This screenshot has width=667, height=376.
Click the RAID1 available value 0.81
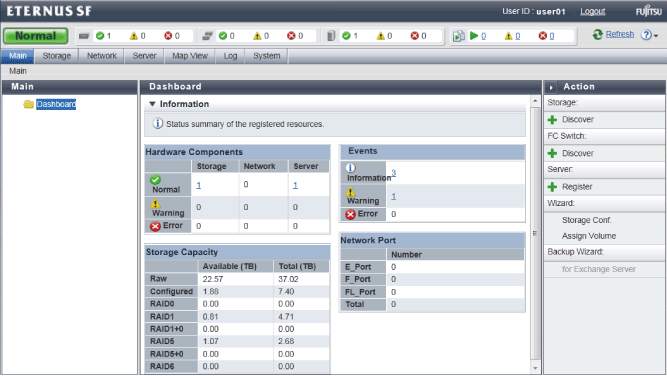click(x=211, y=316)
